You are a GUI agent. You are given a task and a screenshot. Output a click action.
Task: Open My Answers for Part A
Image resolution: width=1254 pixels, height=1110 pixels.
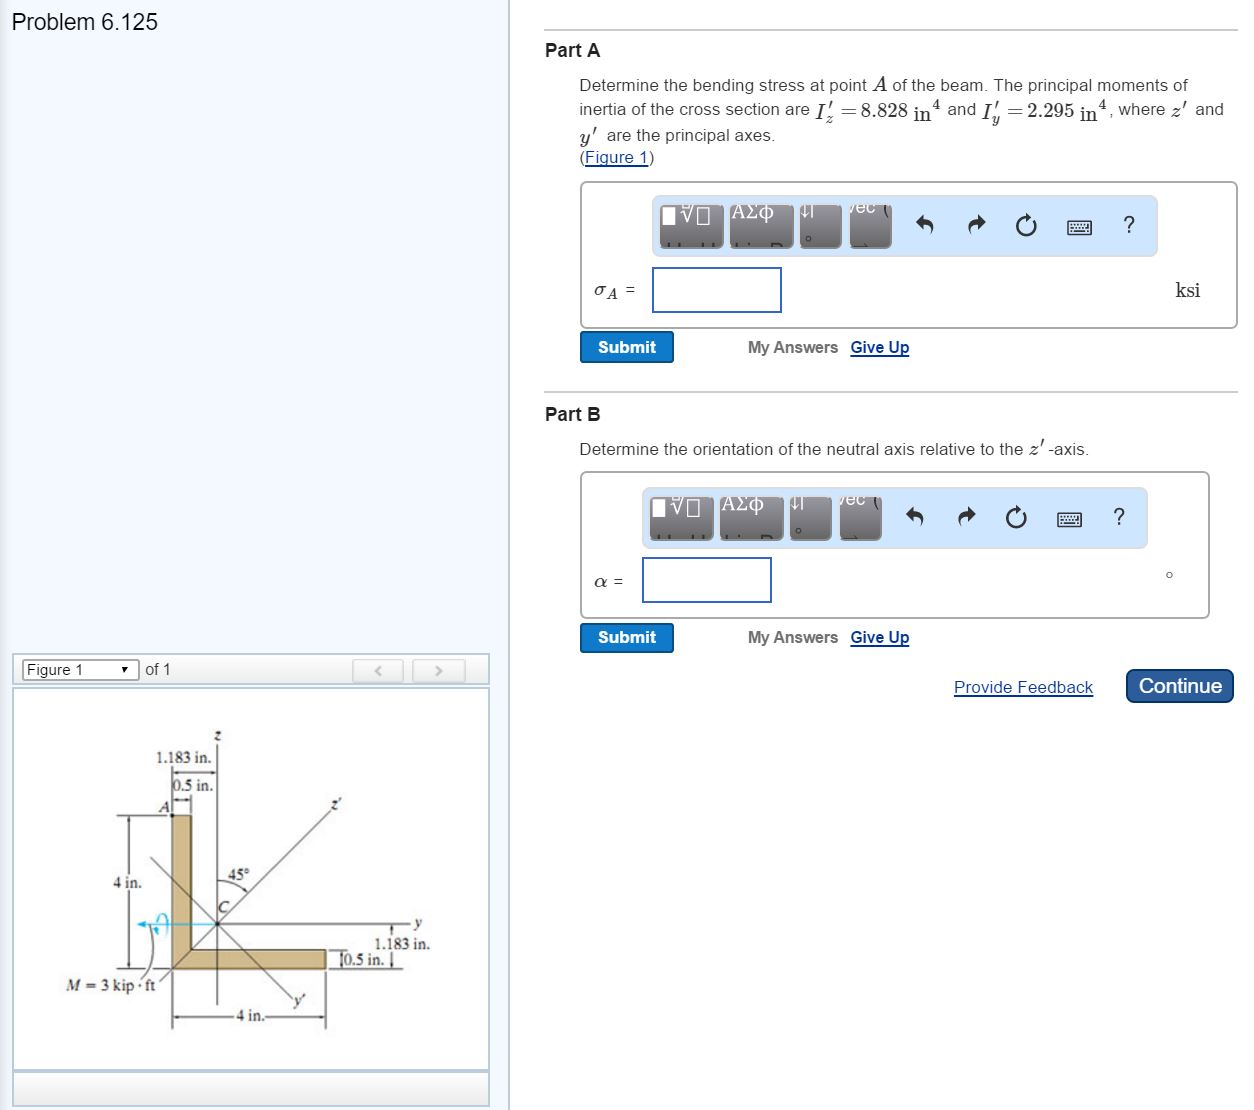793,347
